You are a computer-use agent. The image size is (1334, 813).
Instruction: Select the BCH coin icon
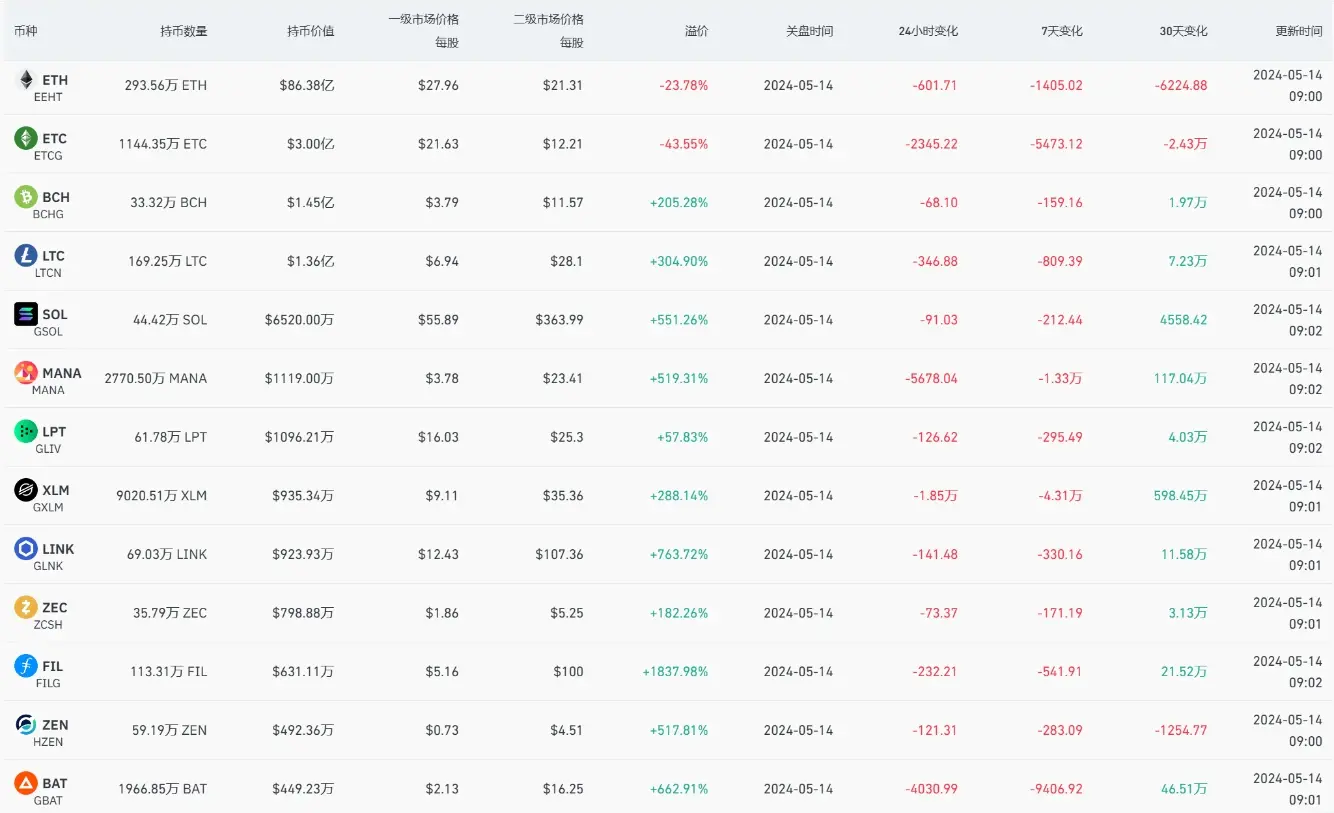pyautogui.click(x=26, y=198)
